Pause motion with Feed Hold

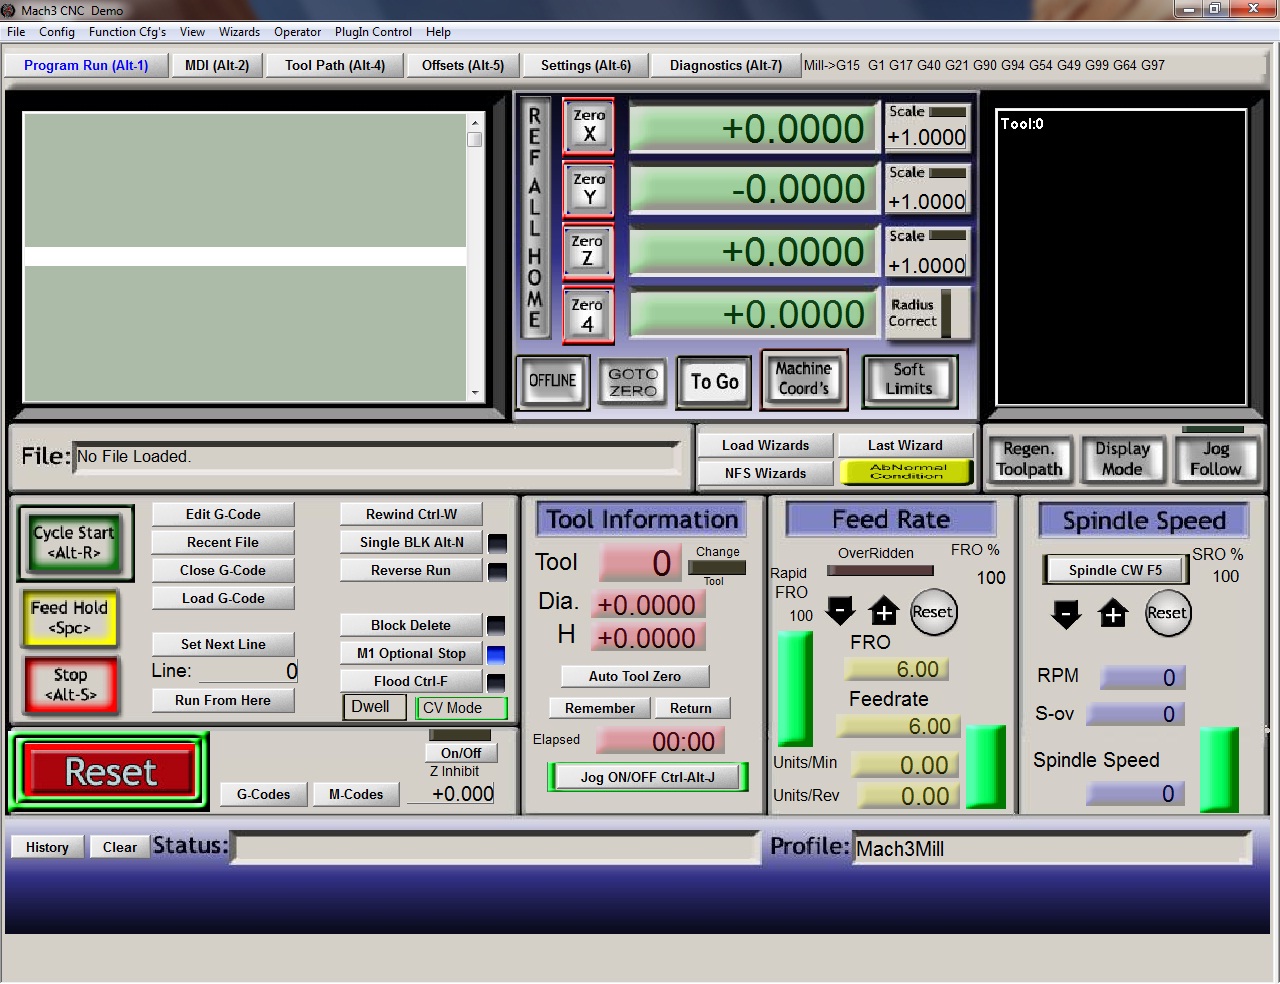point(69,617)
